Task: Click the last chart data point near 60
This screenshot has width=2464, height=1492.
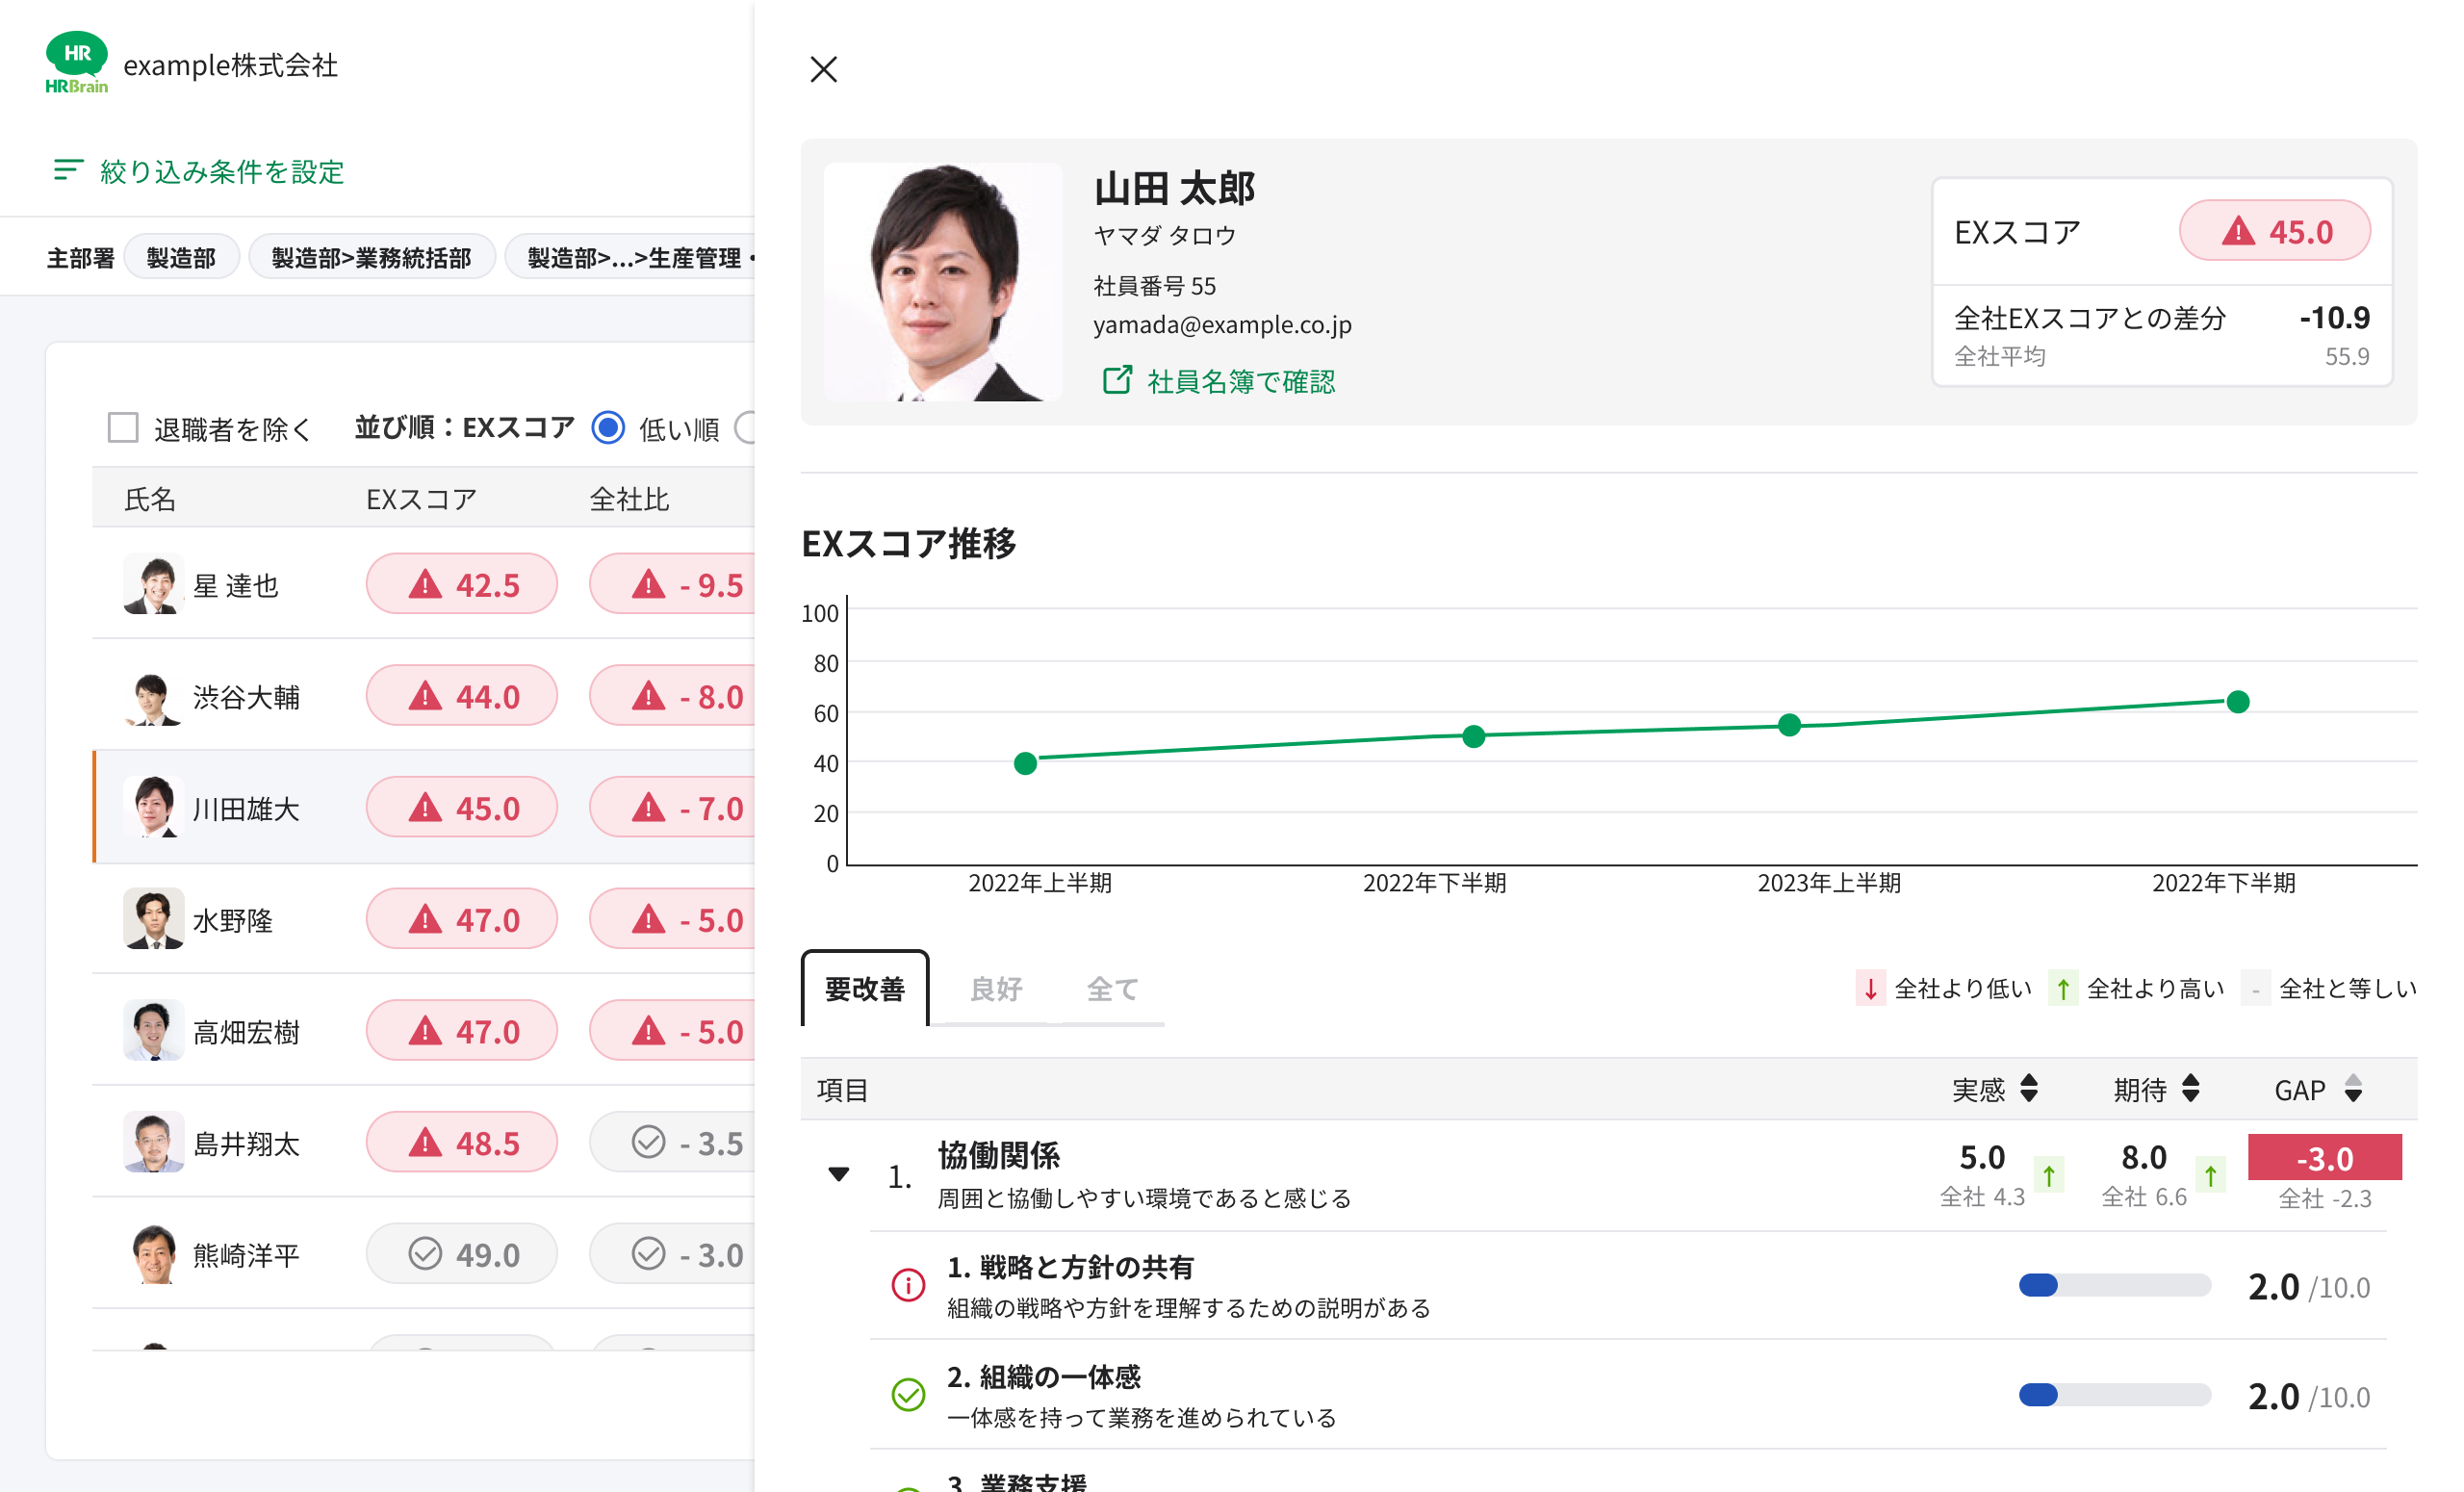Action: coord(2238,701)
